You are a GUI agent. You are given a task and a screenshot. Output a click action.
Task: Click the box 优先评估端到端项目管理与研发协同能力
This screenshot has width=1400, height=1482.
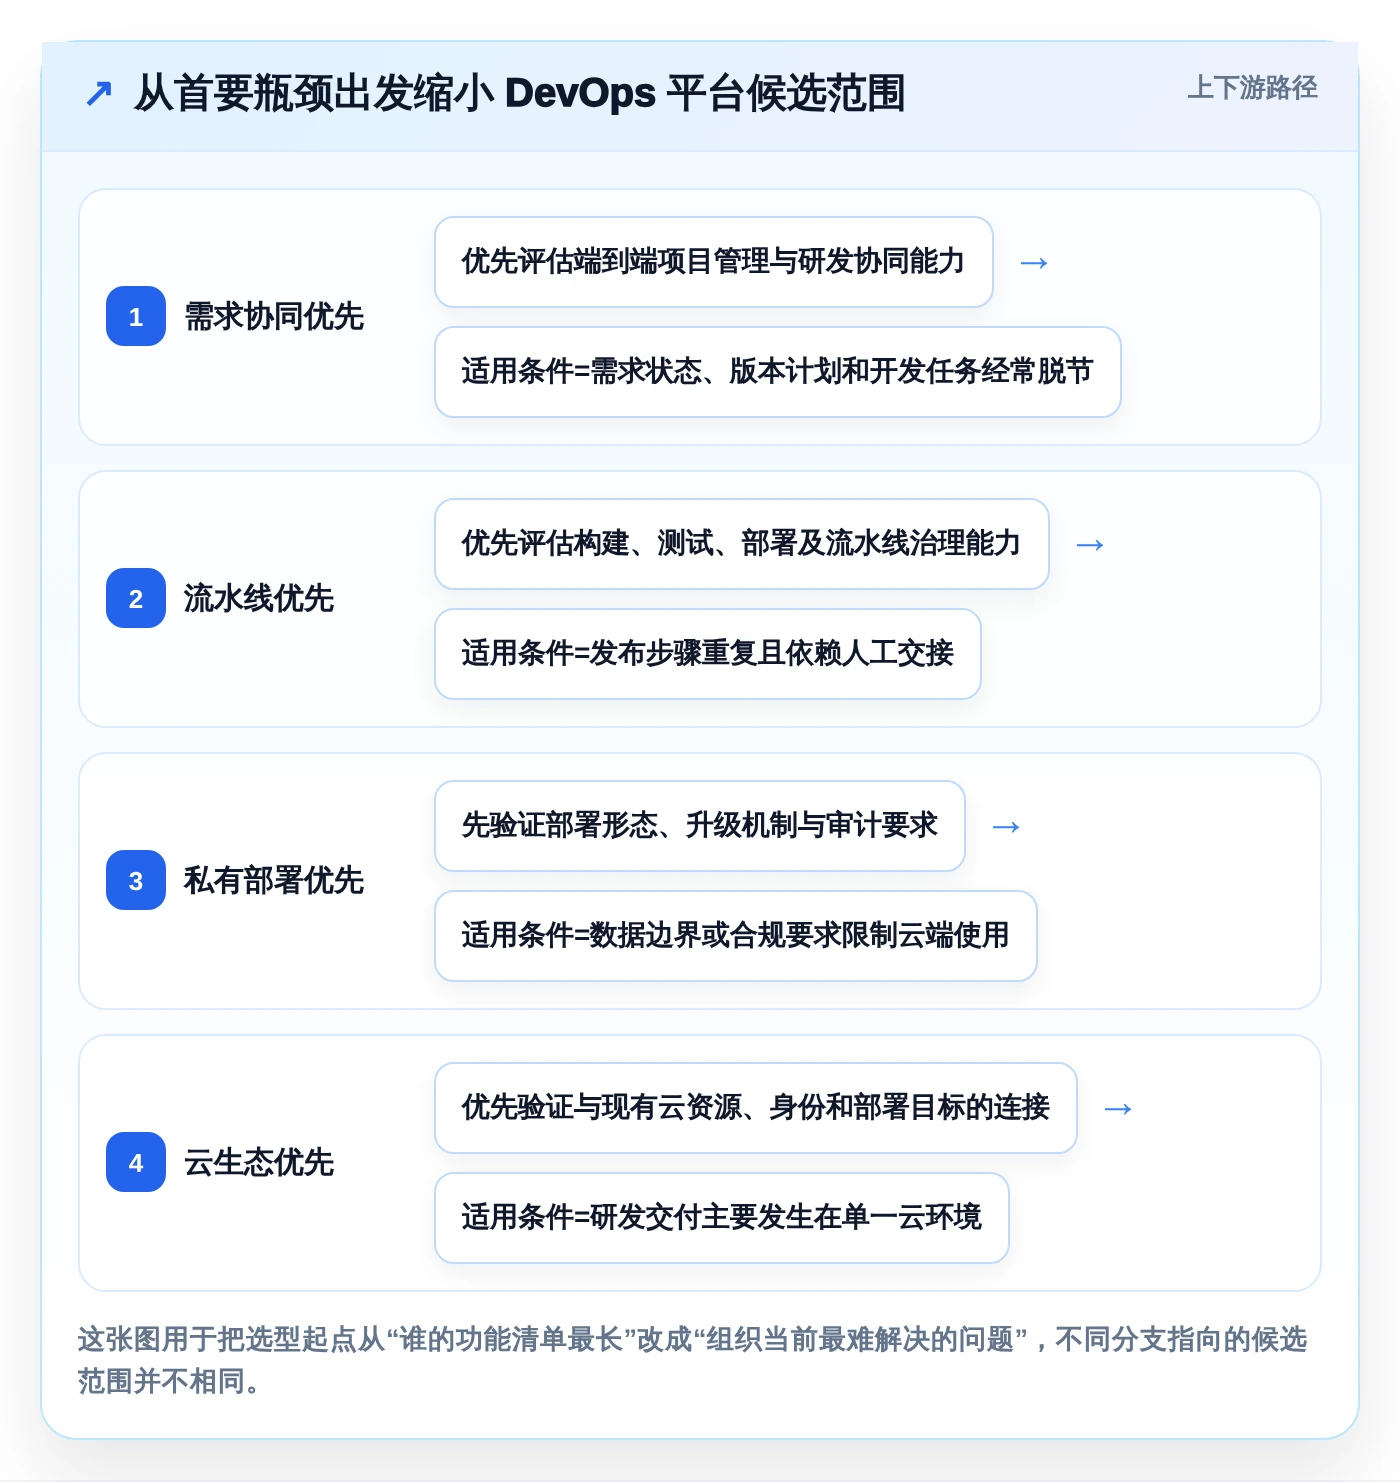(x=714, y=262)
